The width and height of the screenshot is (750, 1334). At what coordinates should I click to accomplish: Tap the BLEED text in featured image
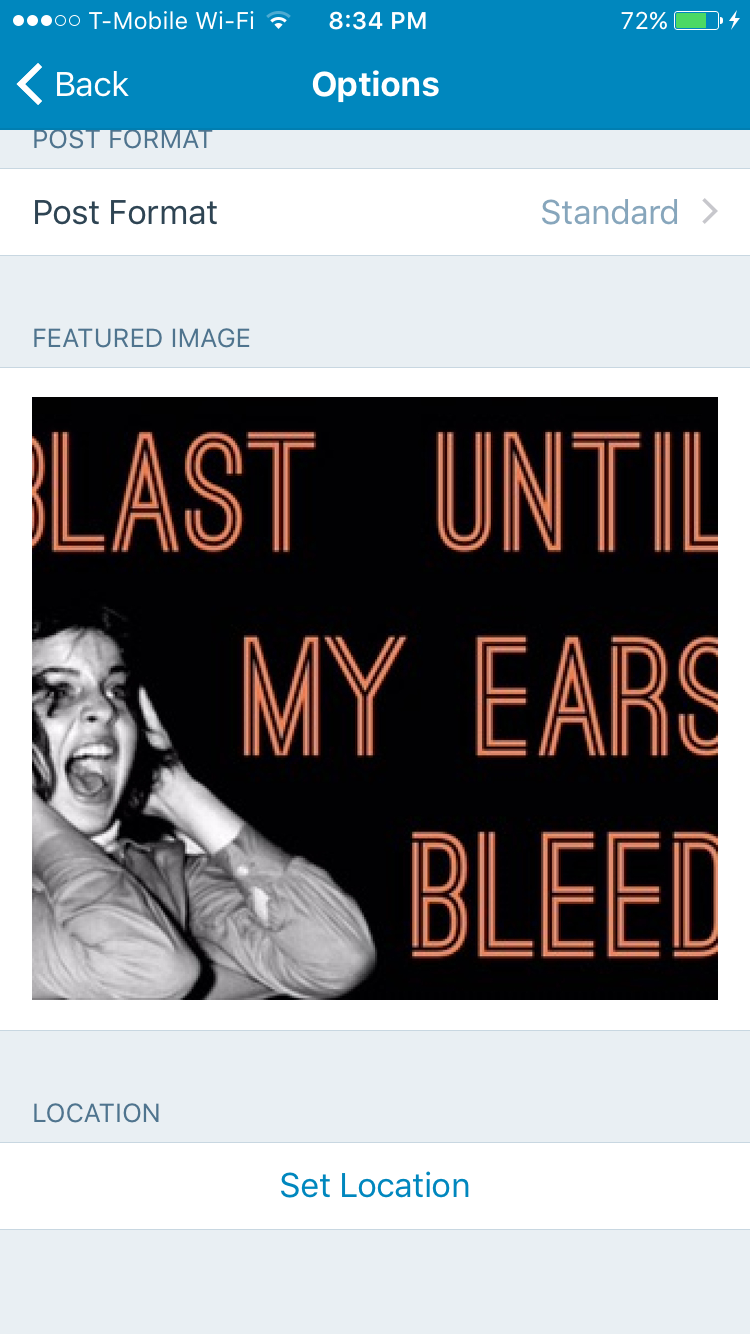(564, 888)
